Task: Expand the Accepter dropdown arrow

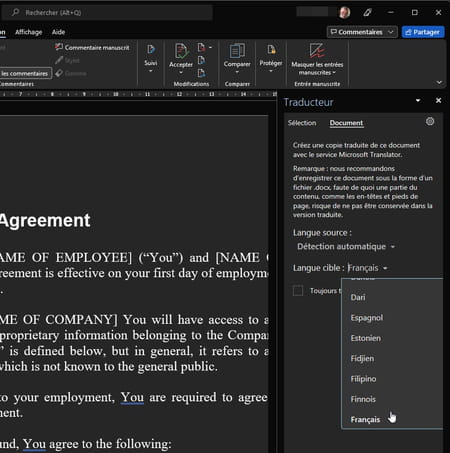Action: (x=181, y=72)
